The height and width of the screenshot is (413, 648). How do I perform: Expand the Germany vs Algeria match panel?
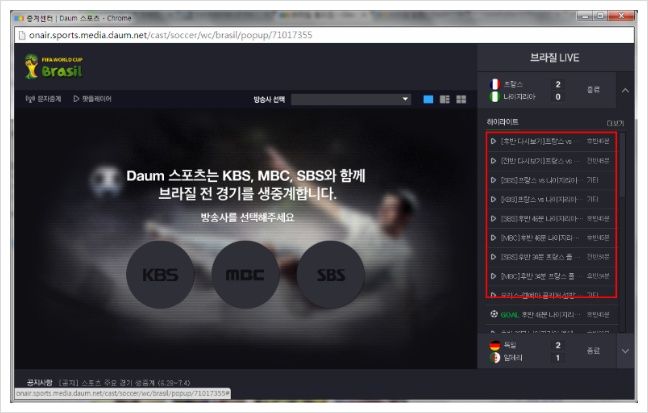click(625, 351)
